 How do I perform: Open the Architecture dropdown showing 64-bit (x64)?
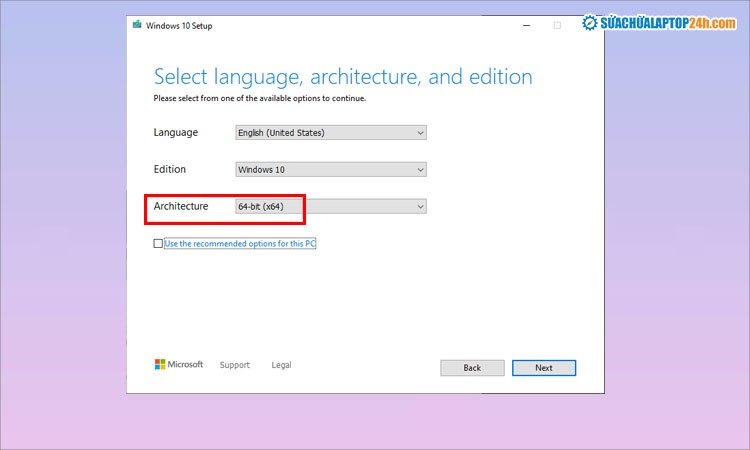330,206
